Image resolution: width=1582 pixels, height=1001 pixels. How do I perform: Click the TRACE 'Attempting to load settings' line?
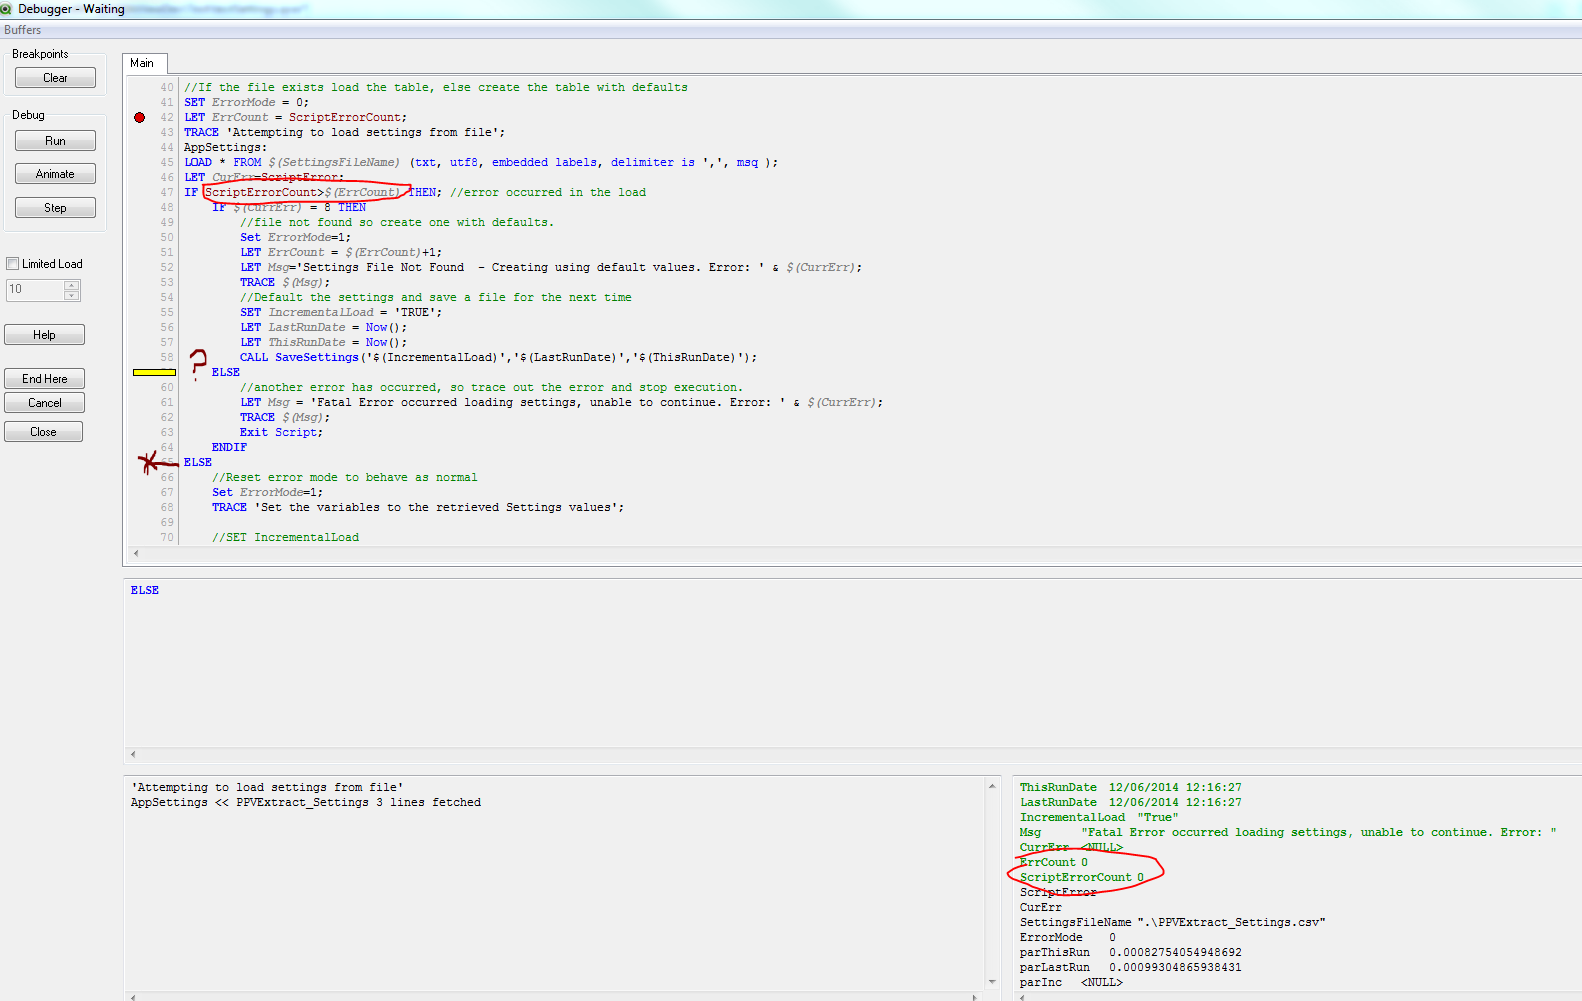pyautogui.click(x=344, y=132)
